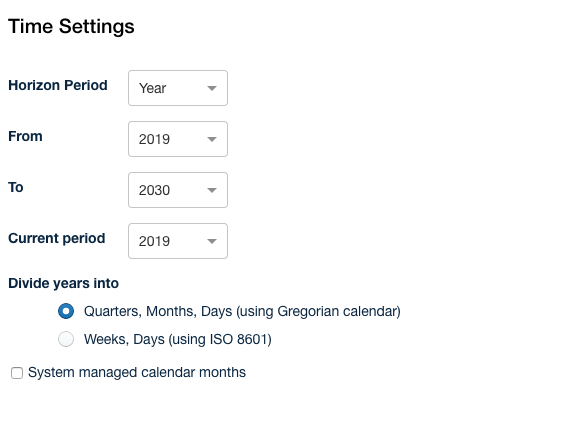Viewport: 580px width, 425px height.
Task: Open the From year dropdown
Action: coord(178,139)
